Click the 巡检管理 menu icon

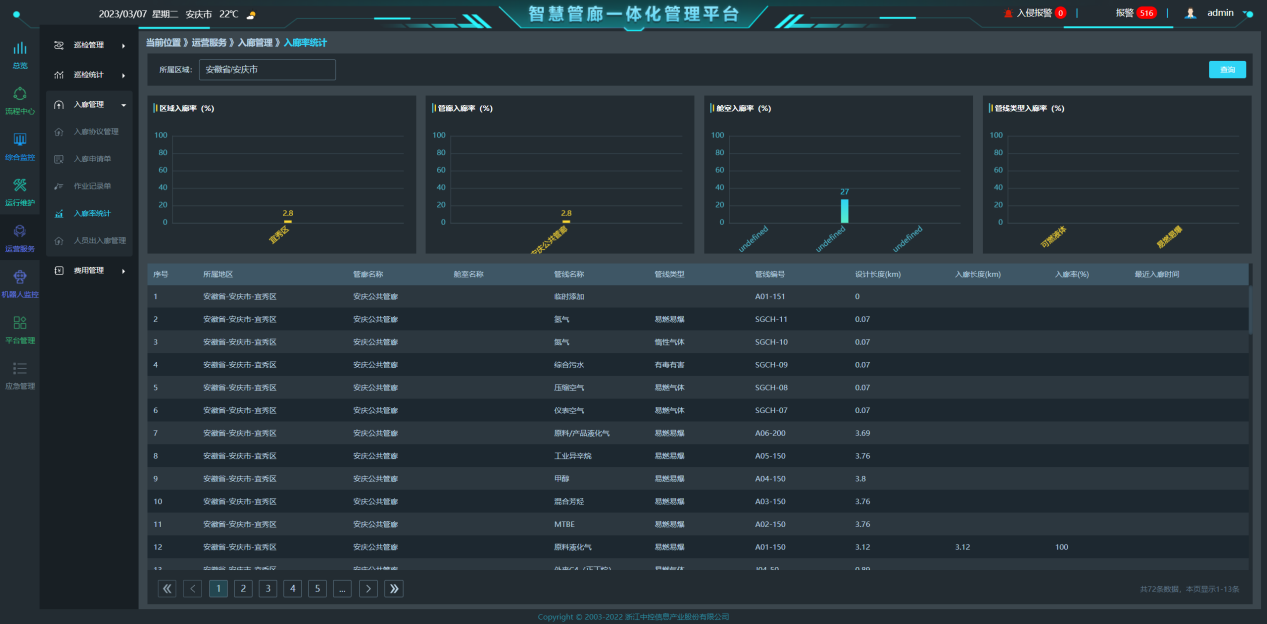point(59,45)
